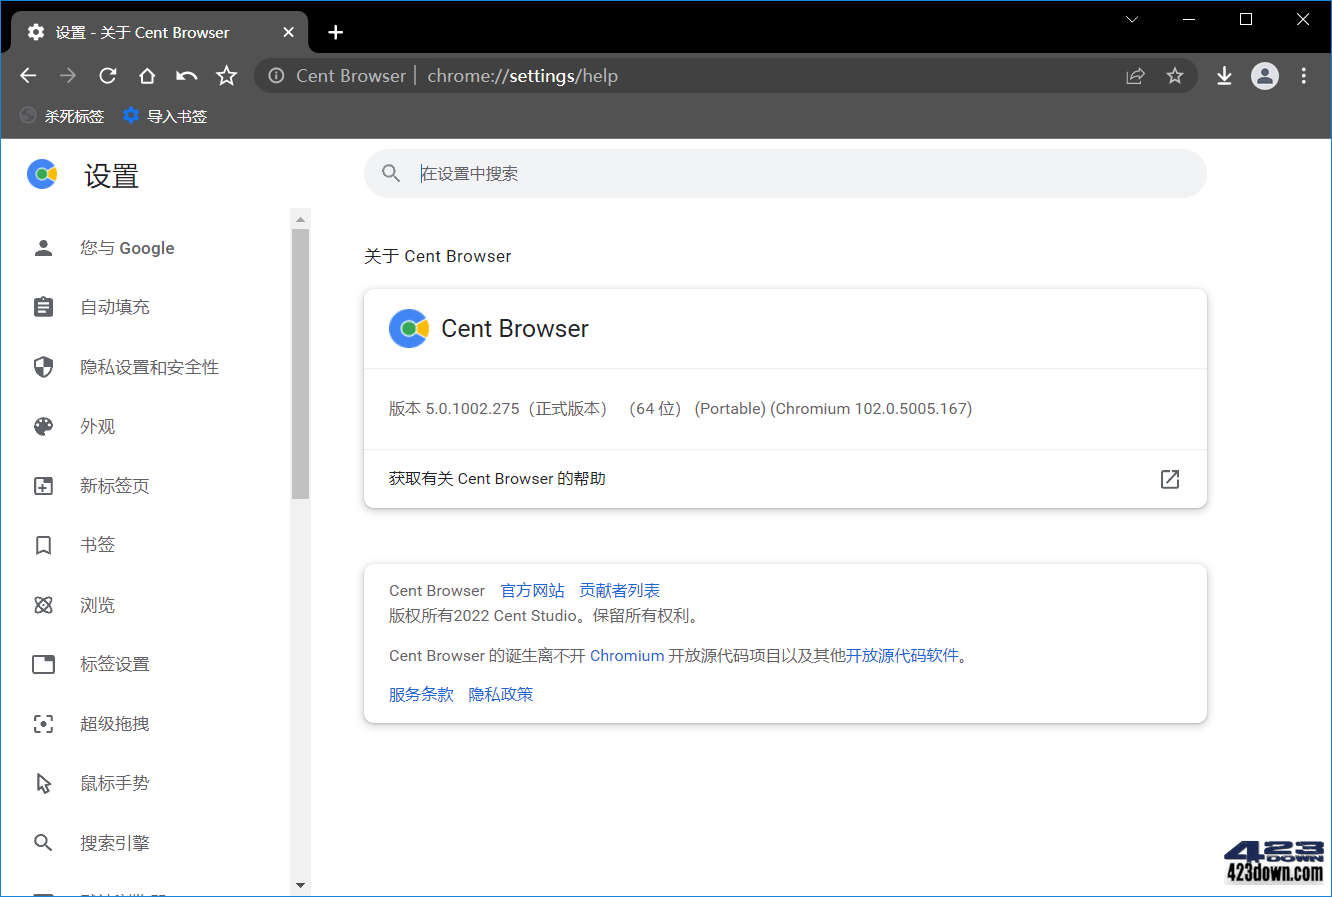Click the settings search field
The height and width of the screenshot is (897, 1332).
coord(700,173)
